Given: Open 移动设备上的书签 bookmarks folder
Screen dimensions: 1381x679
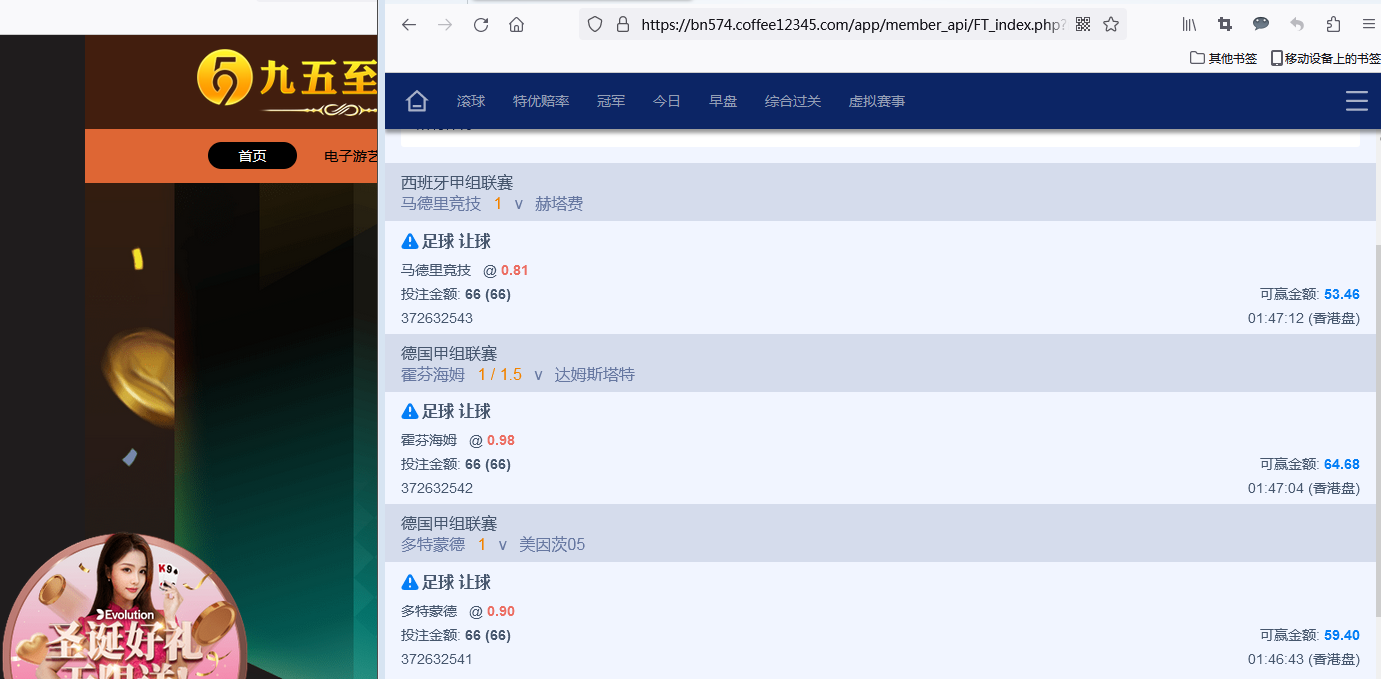Looking at the screenshot, I should (1325, 58).
